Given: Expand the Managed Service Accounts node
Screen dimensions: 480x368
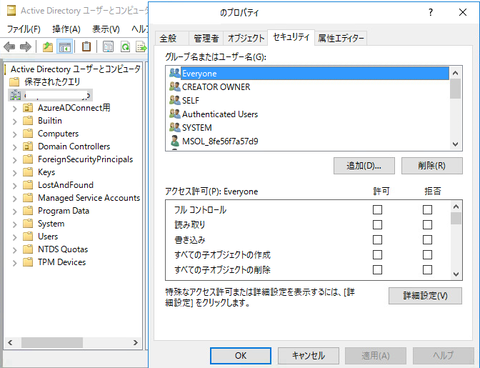Looking at the screenshot, I should pyautogui.click(x=14, y=199).
